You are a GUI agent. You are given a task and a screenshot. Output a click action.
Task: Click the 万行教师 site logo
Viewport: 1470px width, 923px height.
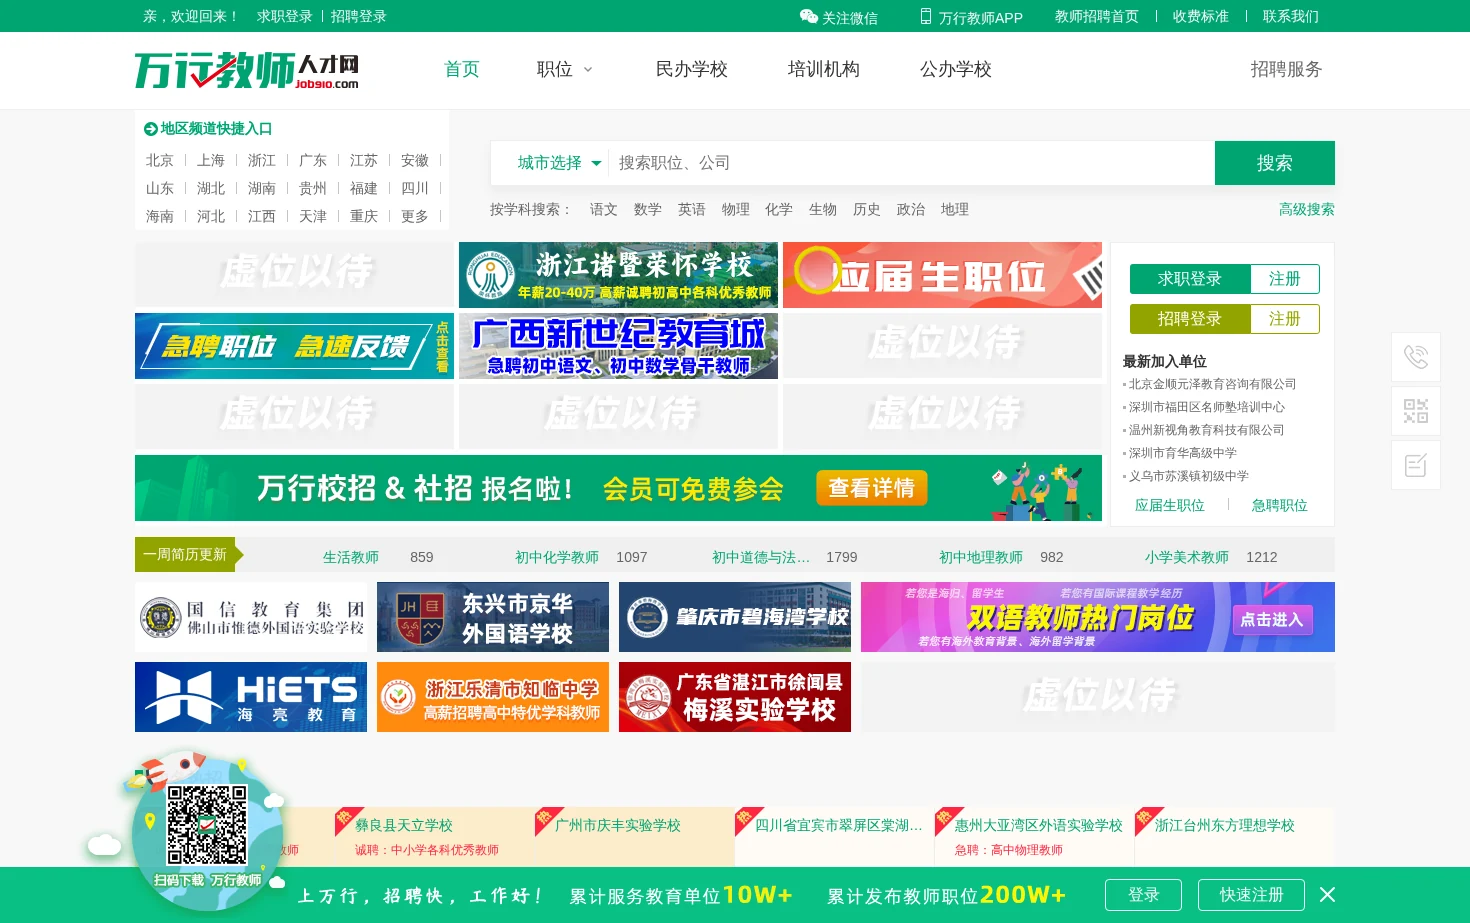(x=246, y=70)
